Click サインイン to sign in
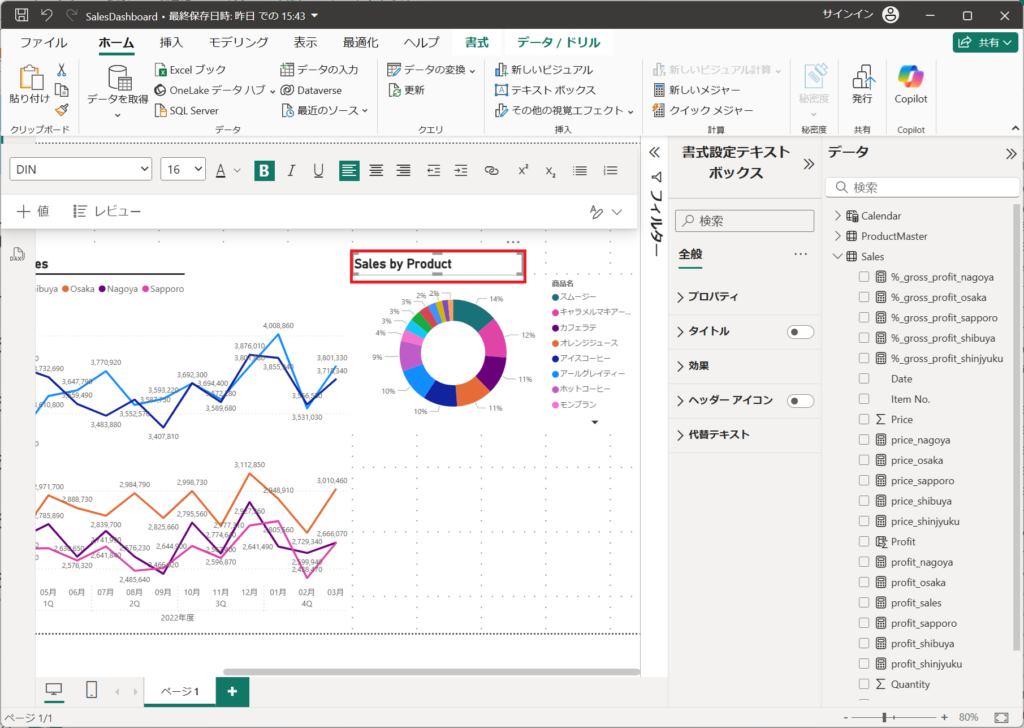This screenshot has width=1024, height=728. pos(847,14)
